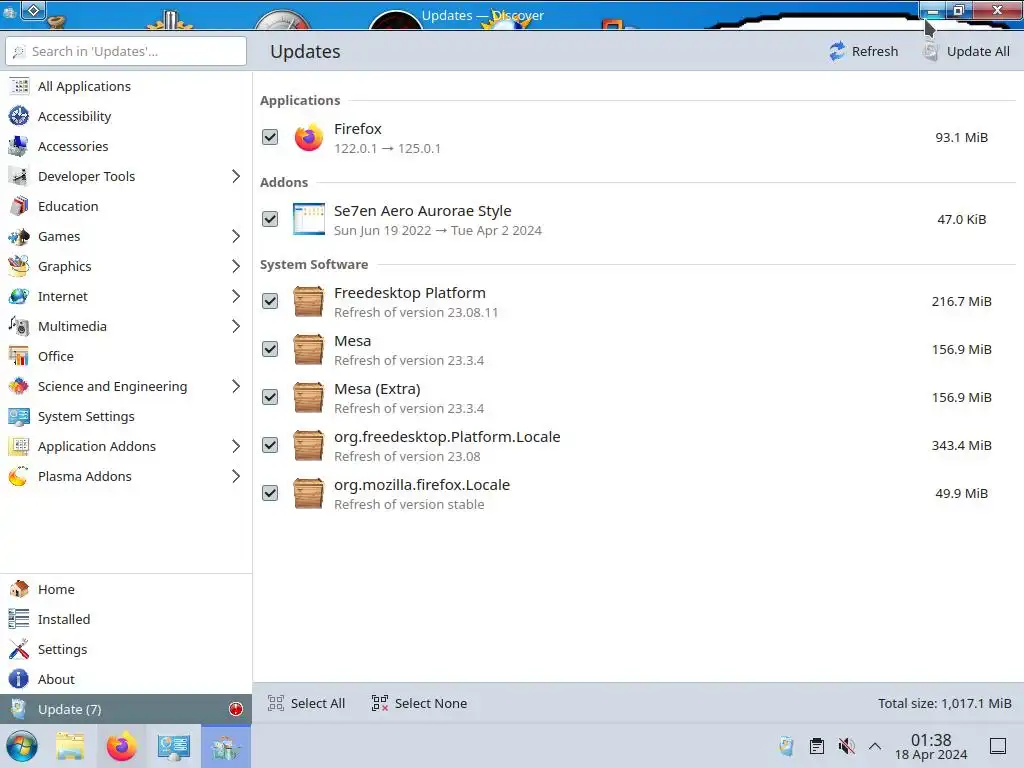This screenshot has width=1024, height=768.
Task: Expand the Application Addons arrow
Action: [236, 447]
